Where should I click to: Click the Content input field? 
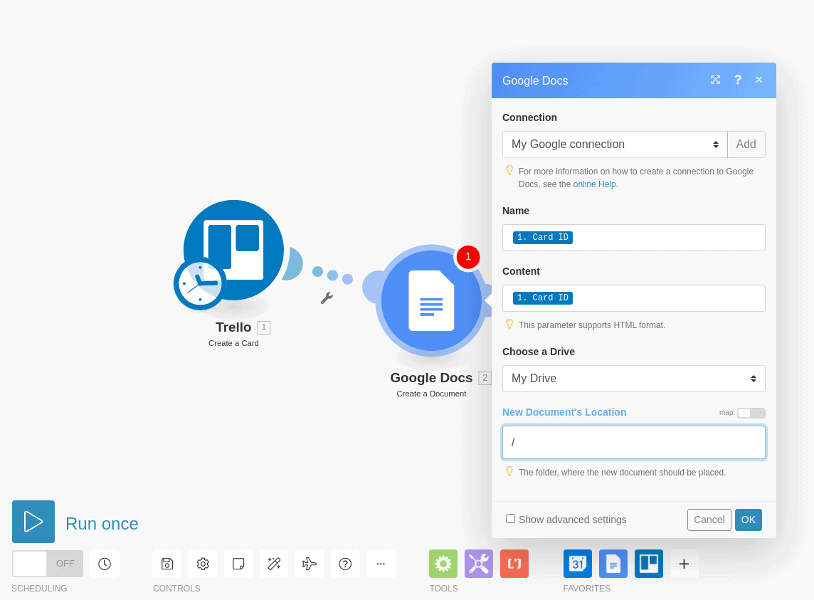(634, 298)
